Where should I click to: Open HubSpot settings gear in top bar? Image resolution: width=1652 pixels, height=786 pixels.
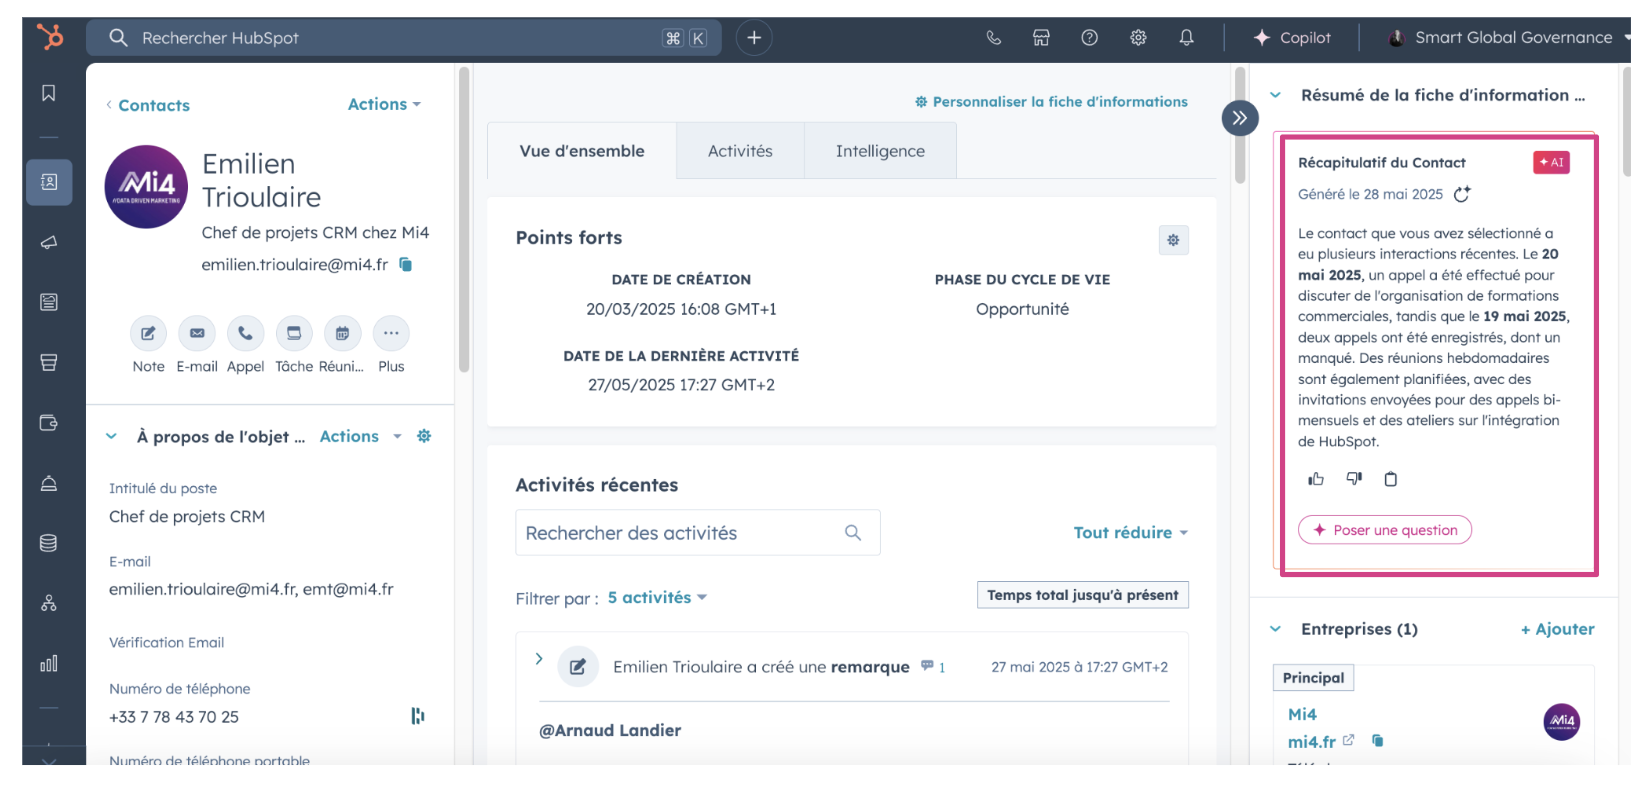pyautogui.click(x=1138, y=38)
